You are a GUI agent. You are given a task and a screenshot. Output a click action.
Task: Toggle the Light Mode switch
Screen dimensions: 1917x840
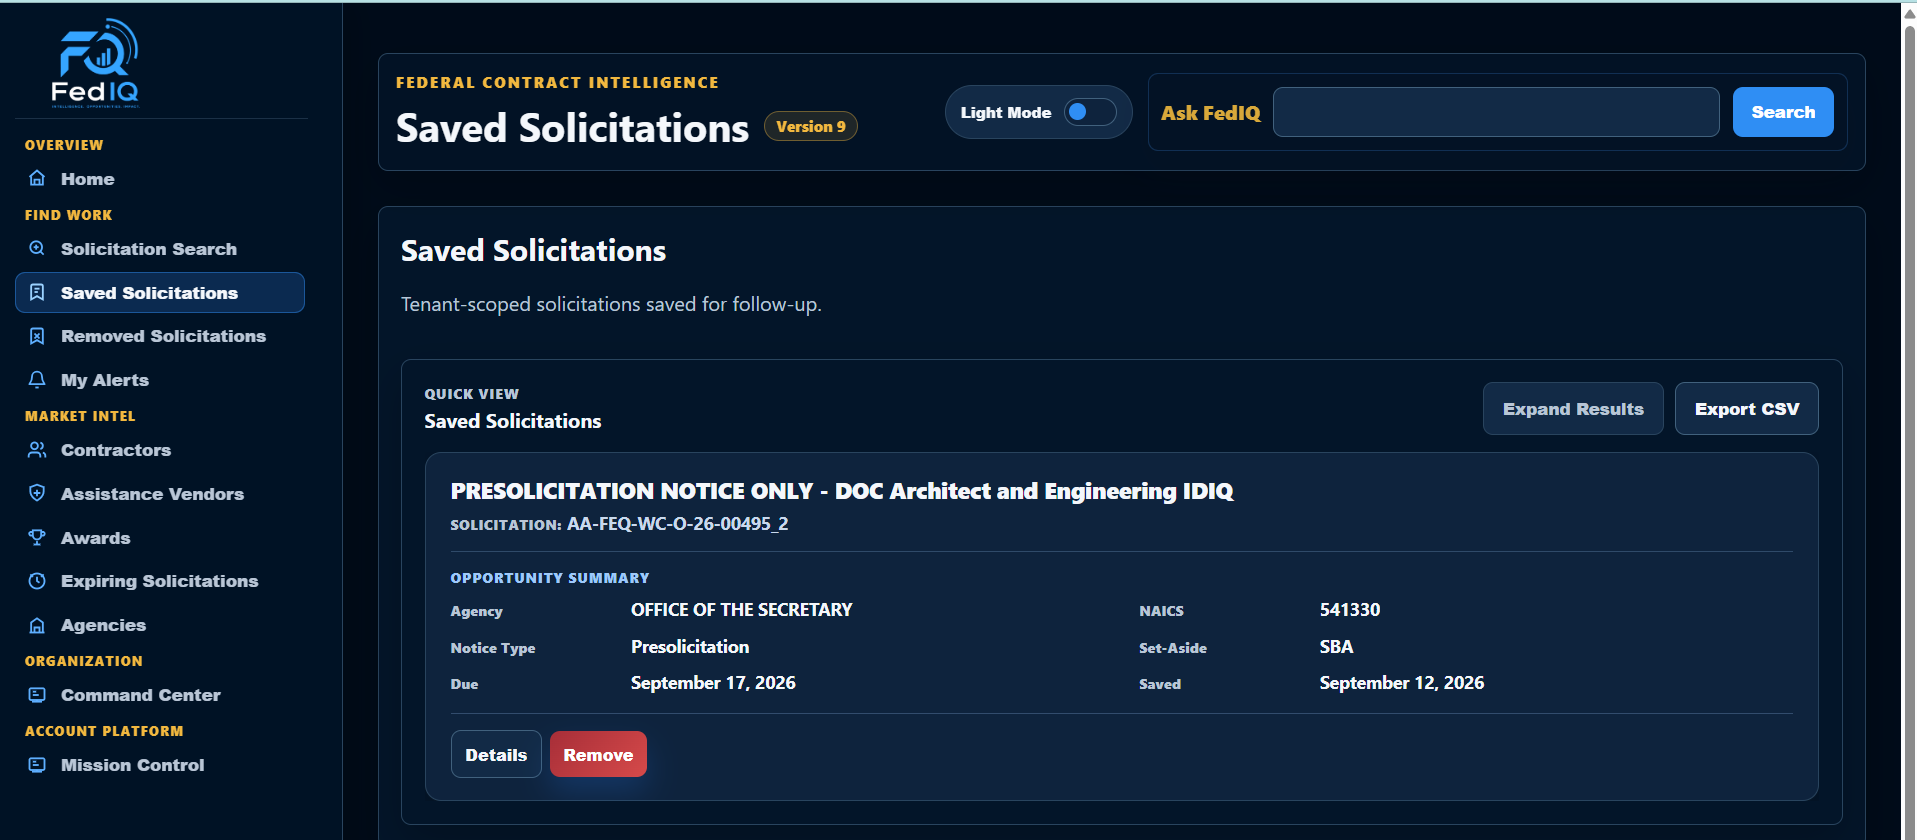click(1090, 112)
